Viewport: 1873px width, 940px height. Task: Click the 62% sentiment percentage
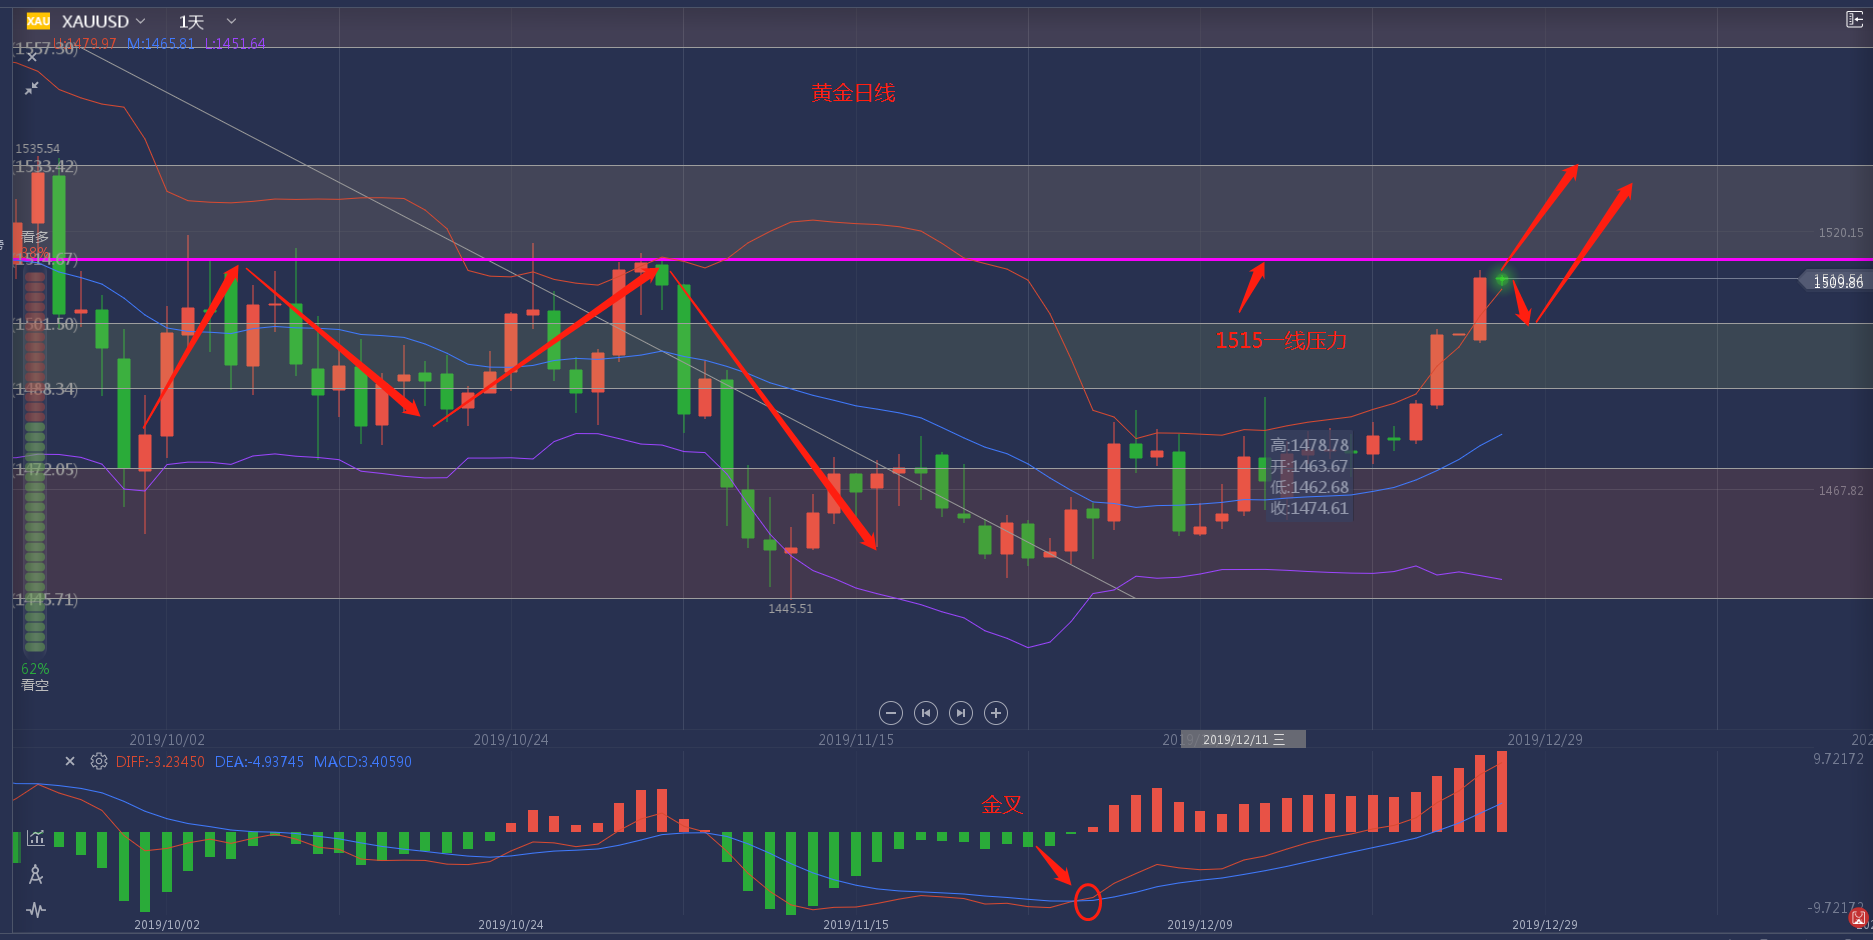35,669
